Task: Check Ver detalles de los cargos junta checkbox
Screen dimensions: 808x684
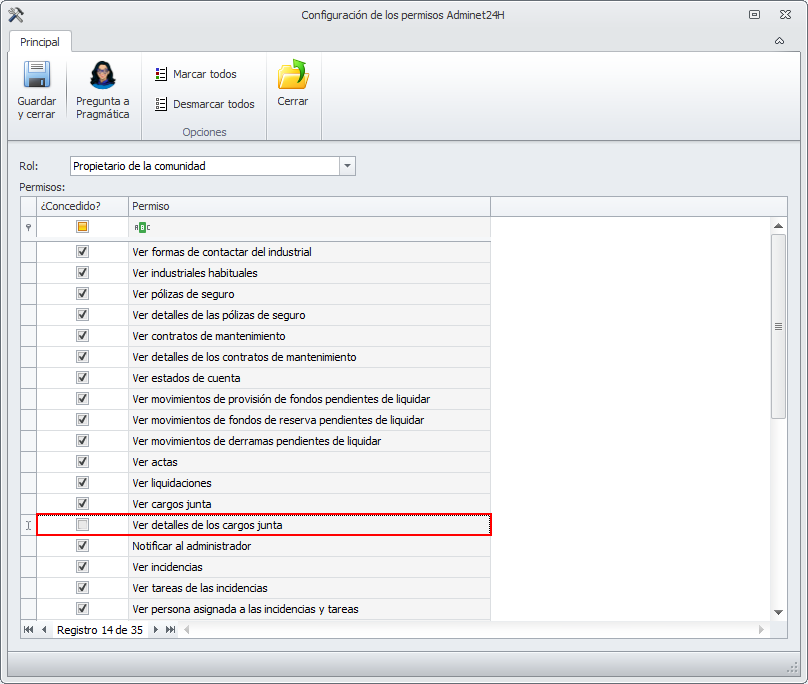Action: pyautogui.click(x=82, y=525)
